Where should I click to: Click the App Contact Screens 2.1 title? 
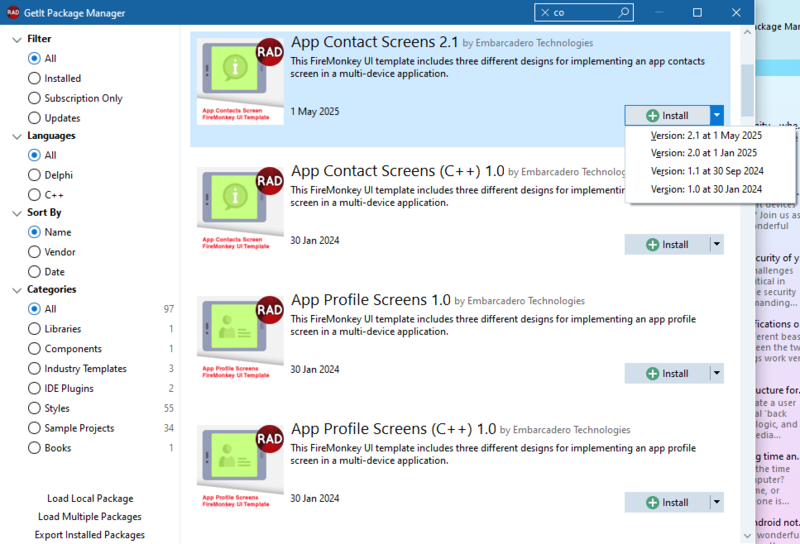tap(374, 42)
